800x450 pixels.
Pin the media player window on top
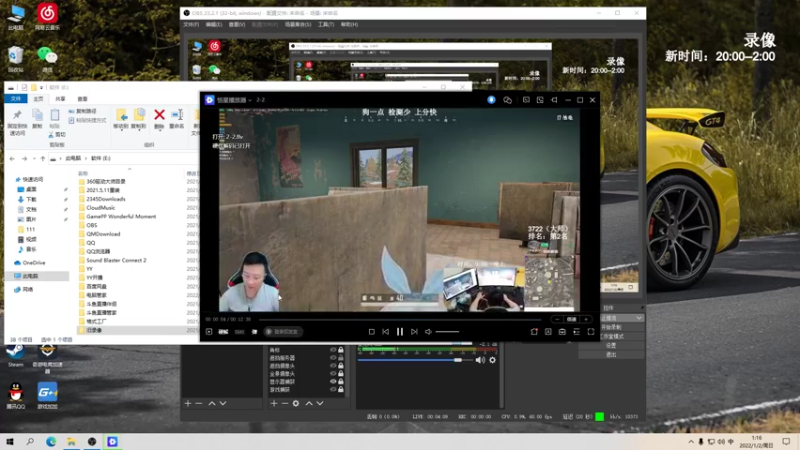click(x=554, y=100)
